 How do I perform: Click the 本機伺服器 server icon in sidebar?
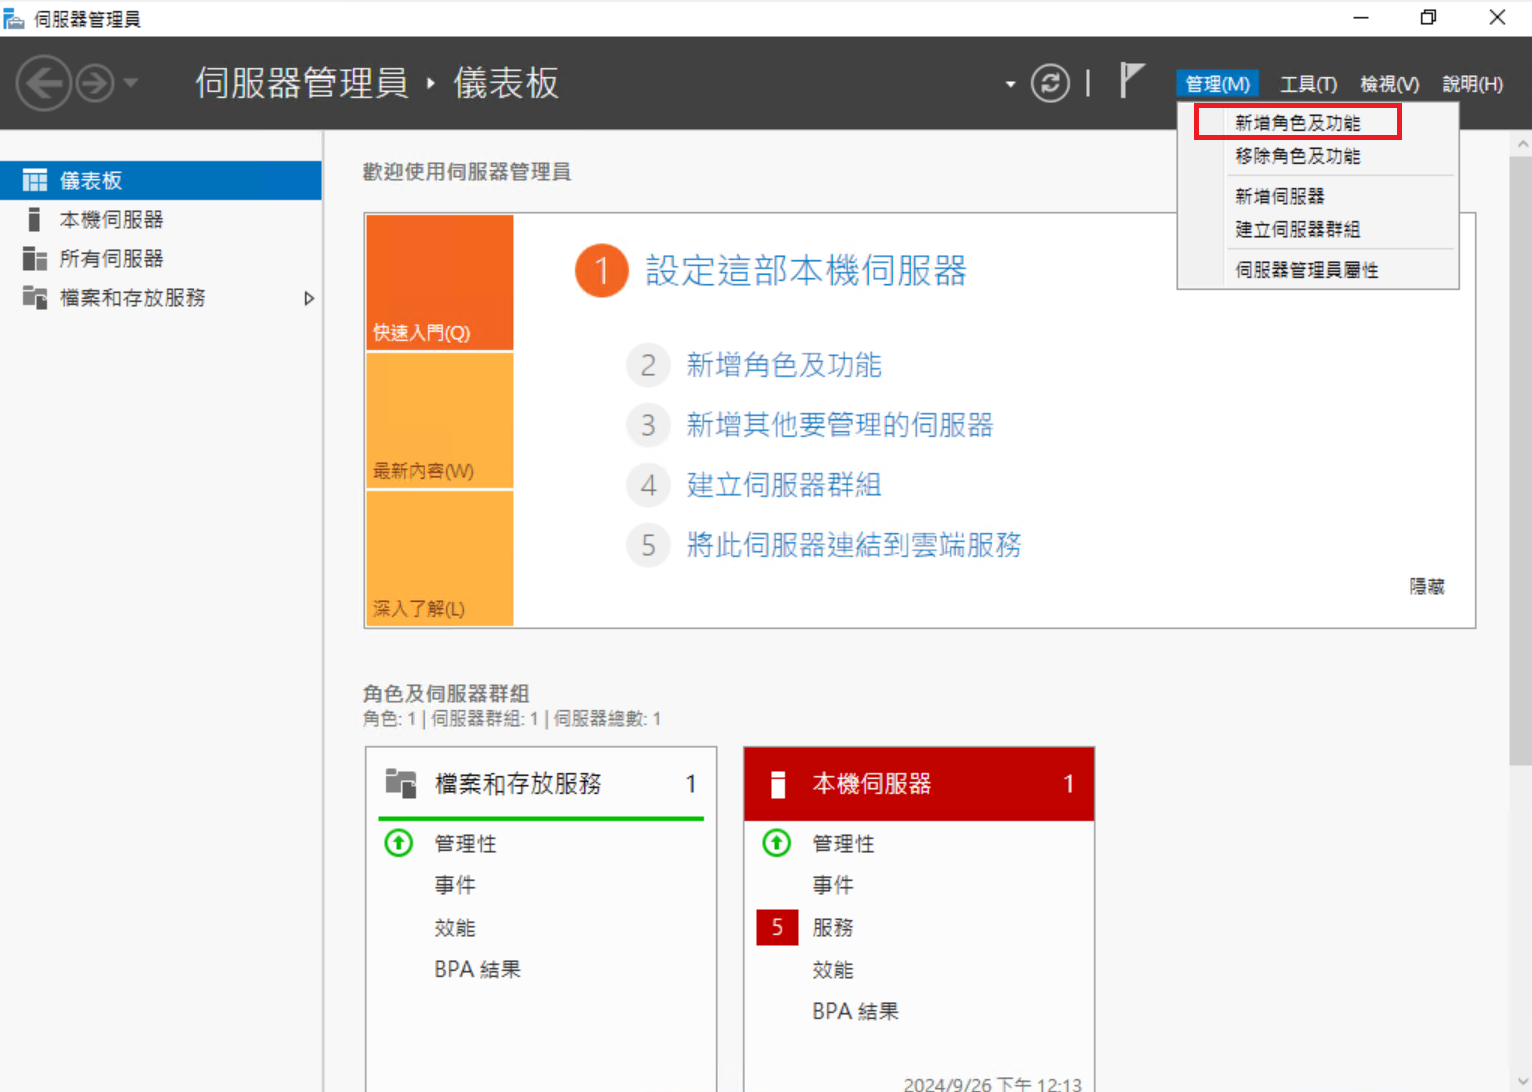click(x=34, y=219)
